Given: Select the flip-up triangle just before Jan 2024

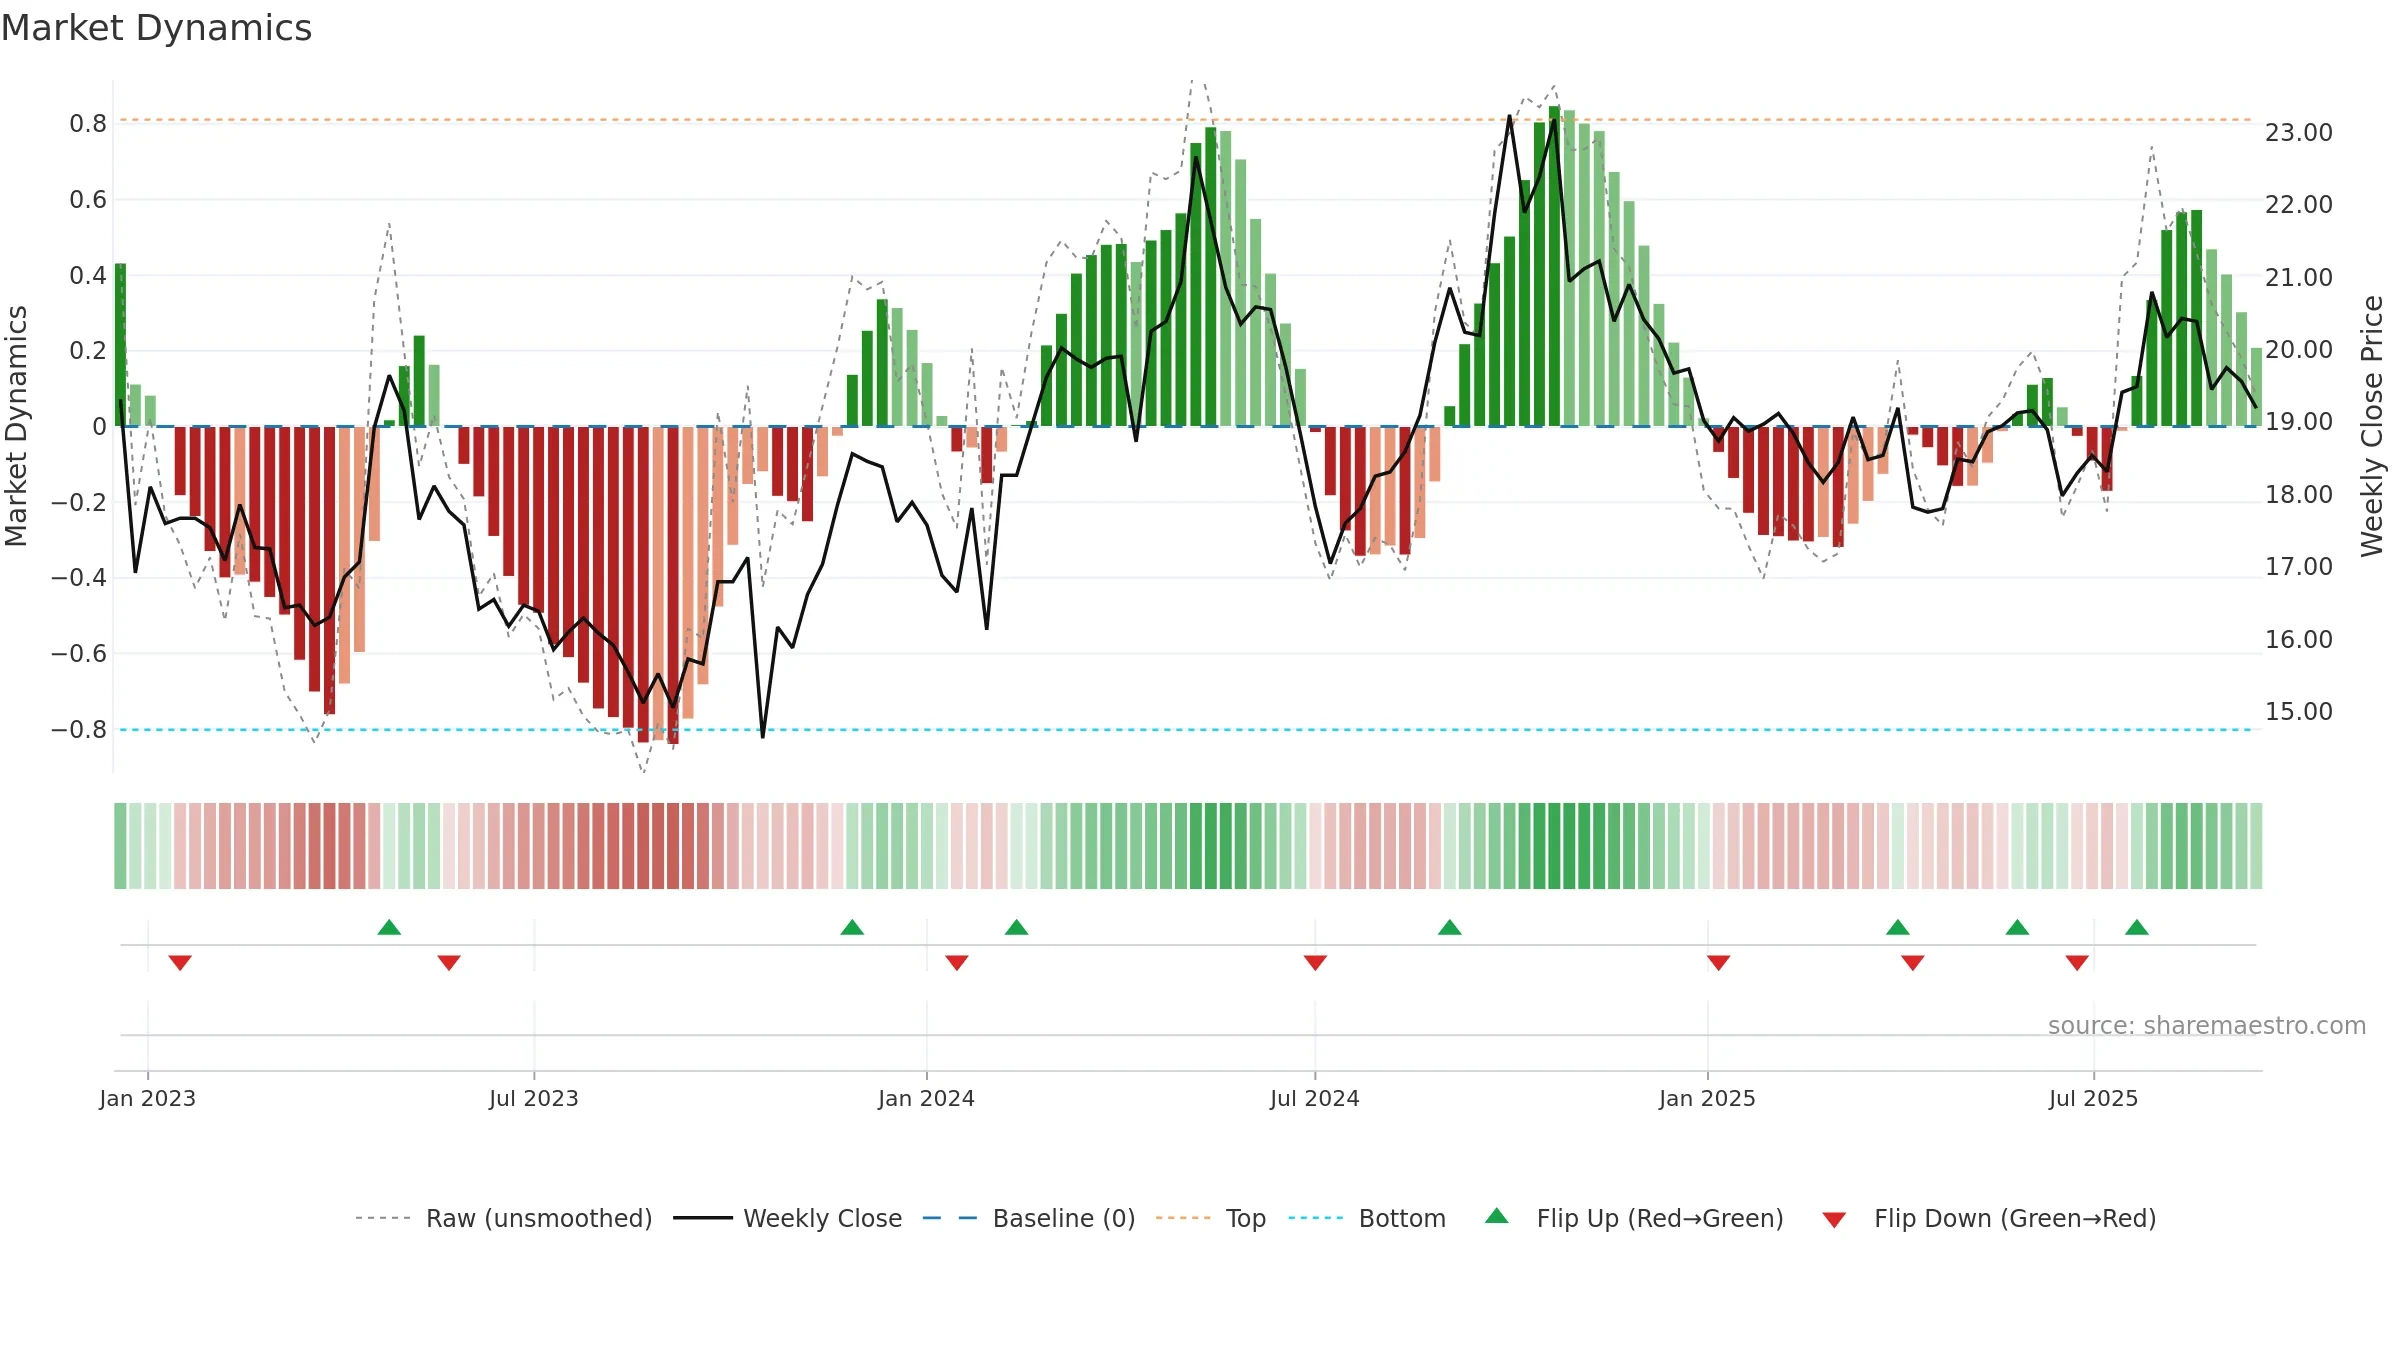Looking at the screenshot, I should click(852, 927).
